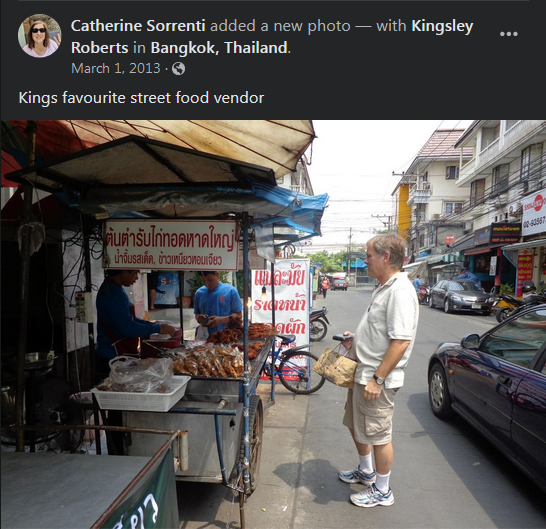Click the globe public audience icon
This screenshot has height=529, width=546.
click(x=178, y=68)
